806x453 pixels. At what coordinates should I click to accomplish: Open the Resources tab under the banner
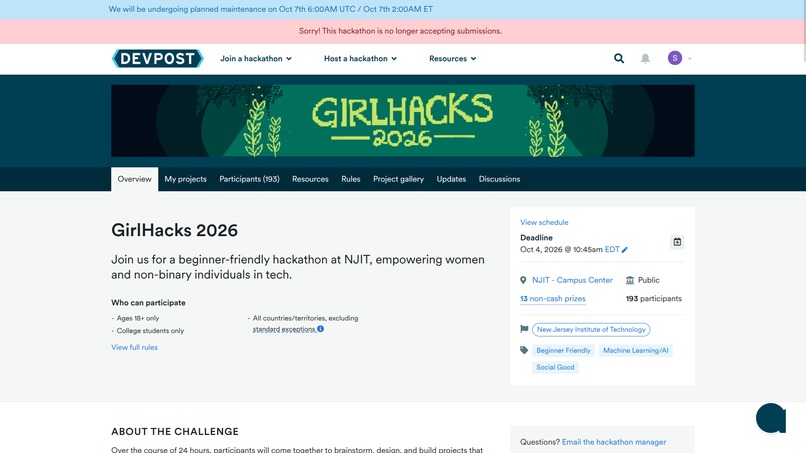click(310, 179)
